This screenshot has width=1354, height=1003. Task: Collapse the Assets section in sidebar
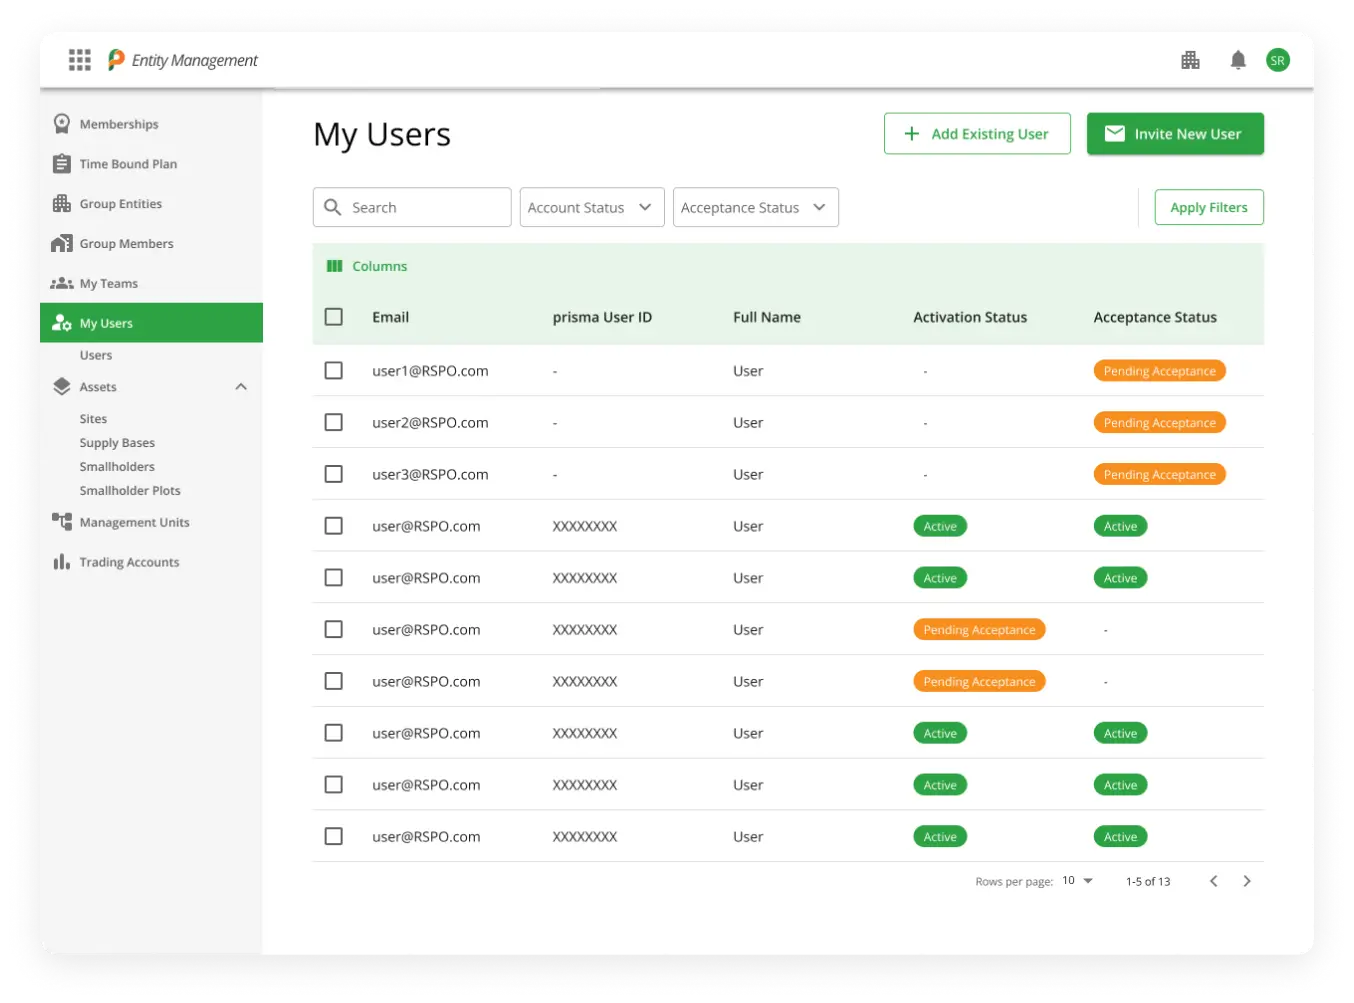[x=241, y=387]
